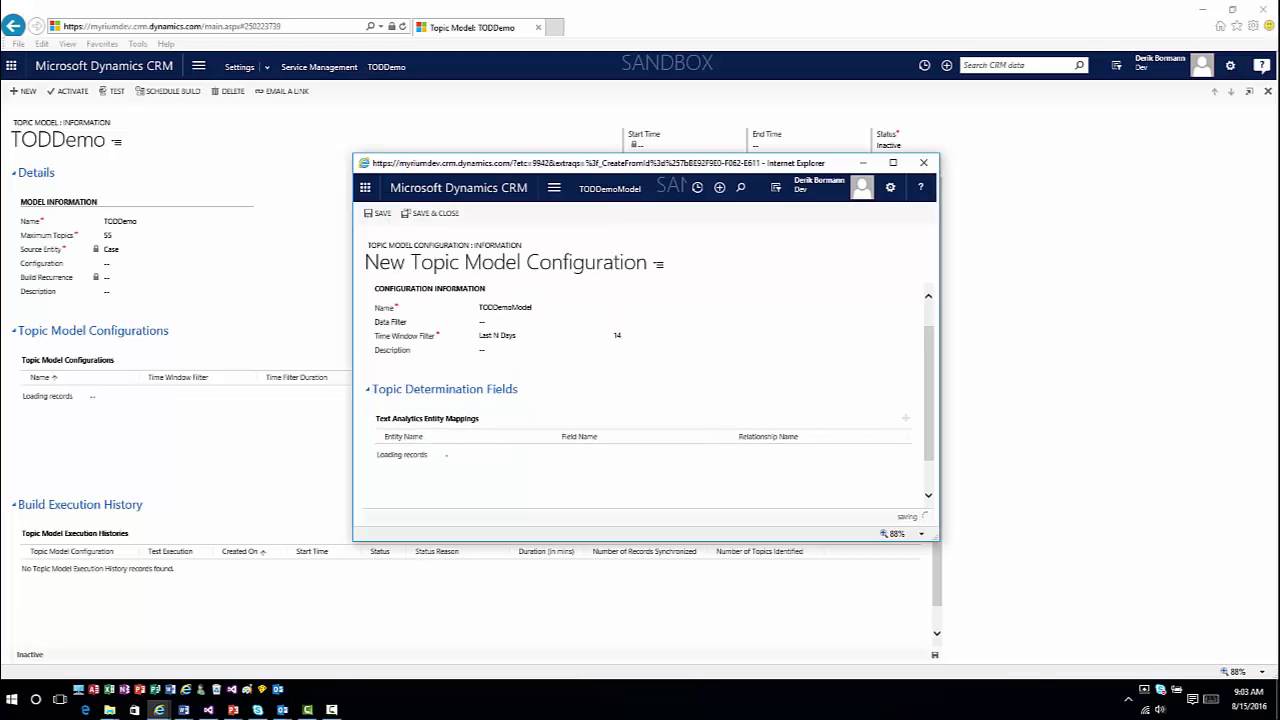
Task: Open New Topic Model Configuration title menu
Action: (658, 265)
